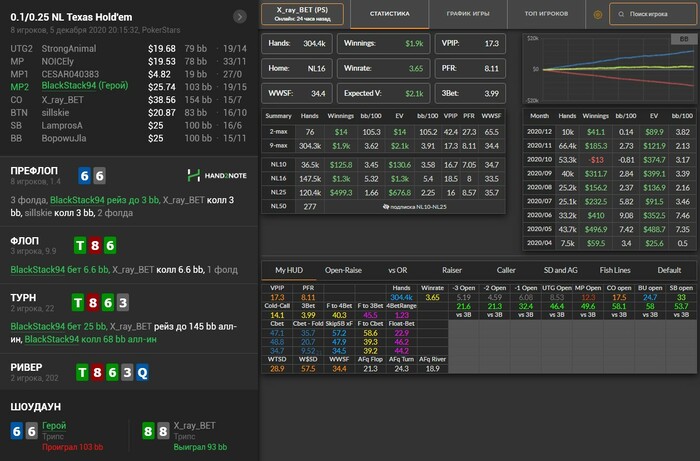Toggle the BB button on the graph

(x=683, y=39)
